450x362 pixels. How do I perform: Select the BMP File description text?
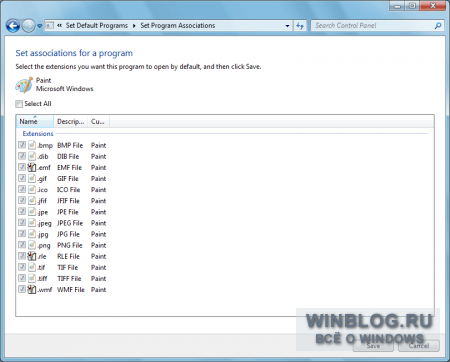[x=70, y=145]
